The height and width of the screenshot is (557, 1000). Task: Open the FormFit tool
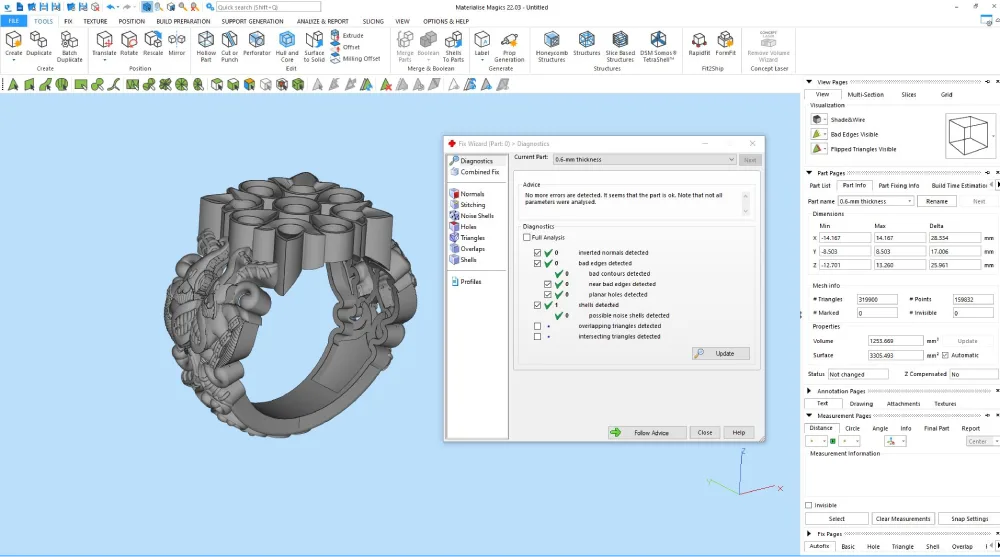click(x=725, y=44)
